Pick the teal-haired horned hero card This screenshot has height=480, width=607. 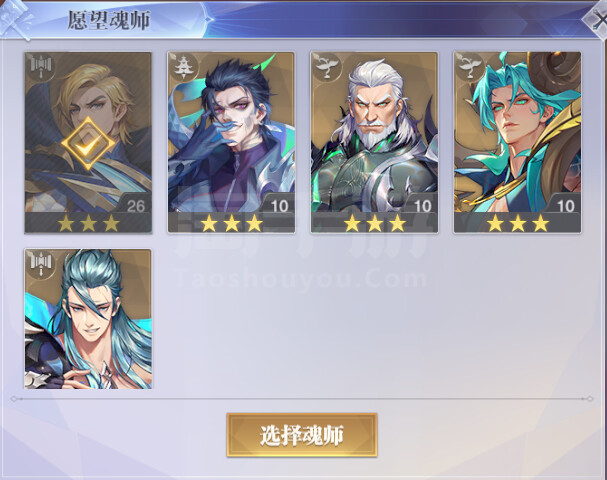click(x=518, y=142)
